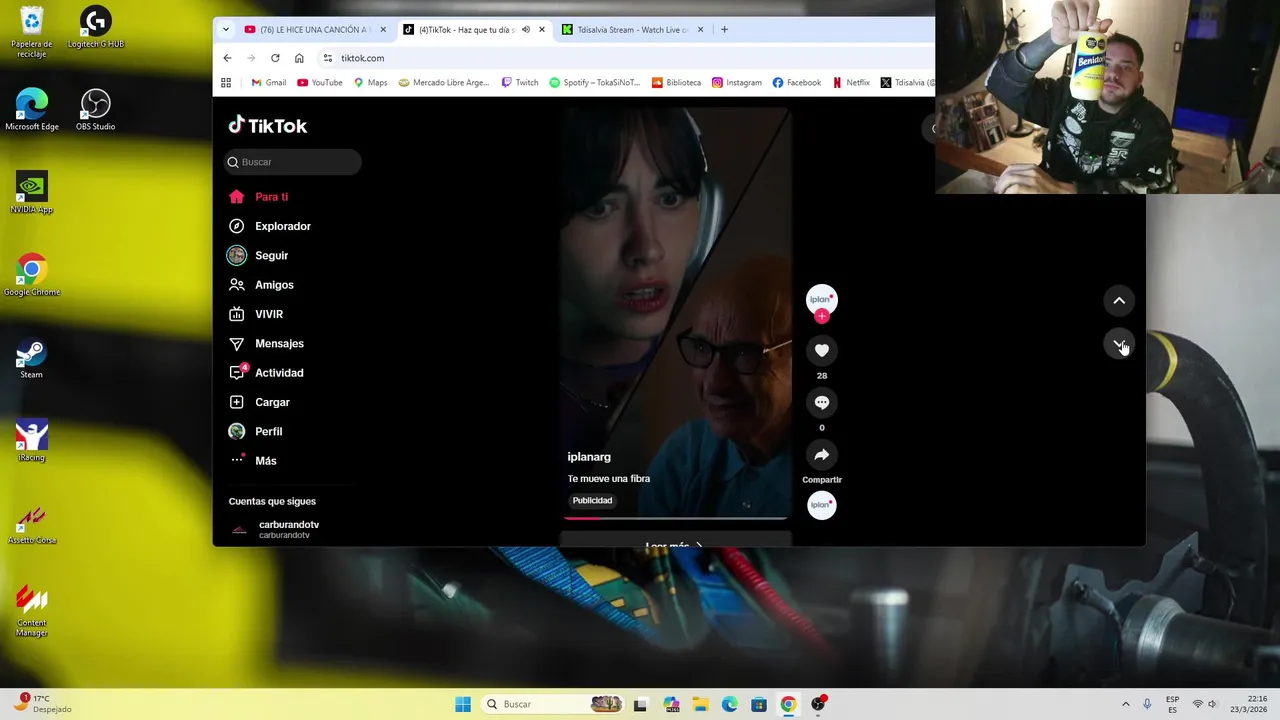The image size is (1280, 720).
Task: Open the Gmail bookmark
Action: coord(269,83)
